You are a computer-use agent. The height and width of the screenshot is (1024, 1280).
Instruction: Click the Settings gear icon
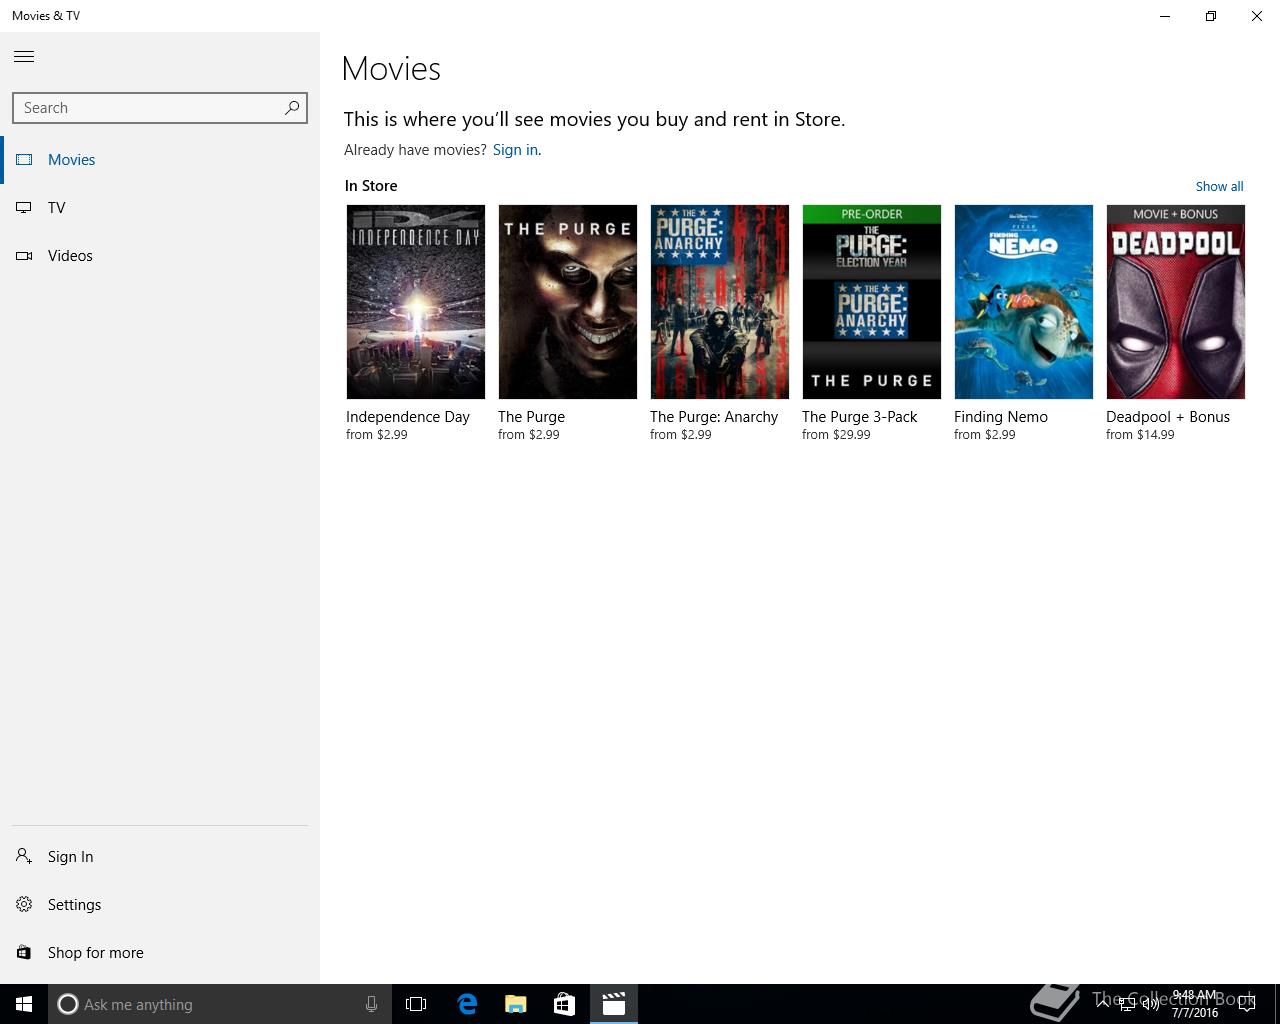(24, 904)
